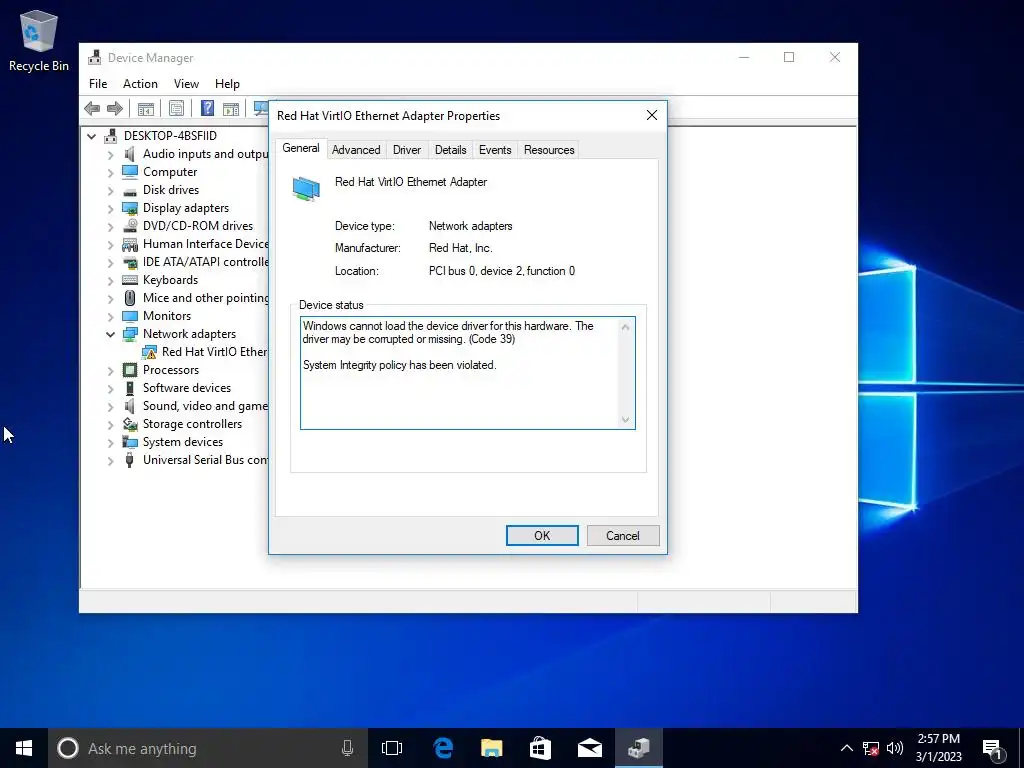The height and width of the screenshot is (768, 1024).
Task: Select the DESKTOP-4BSFIID computer icon
Action: [112, 136]
